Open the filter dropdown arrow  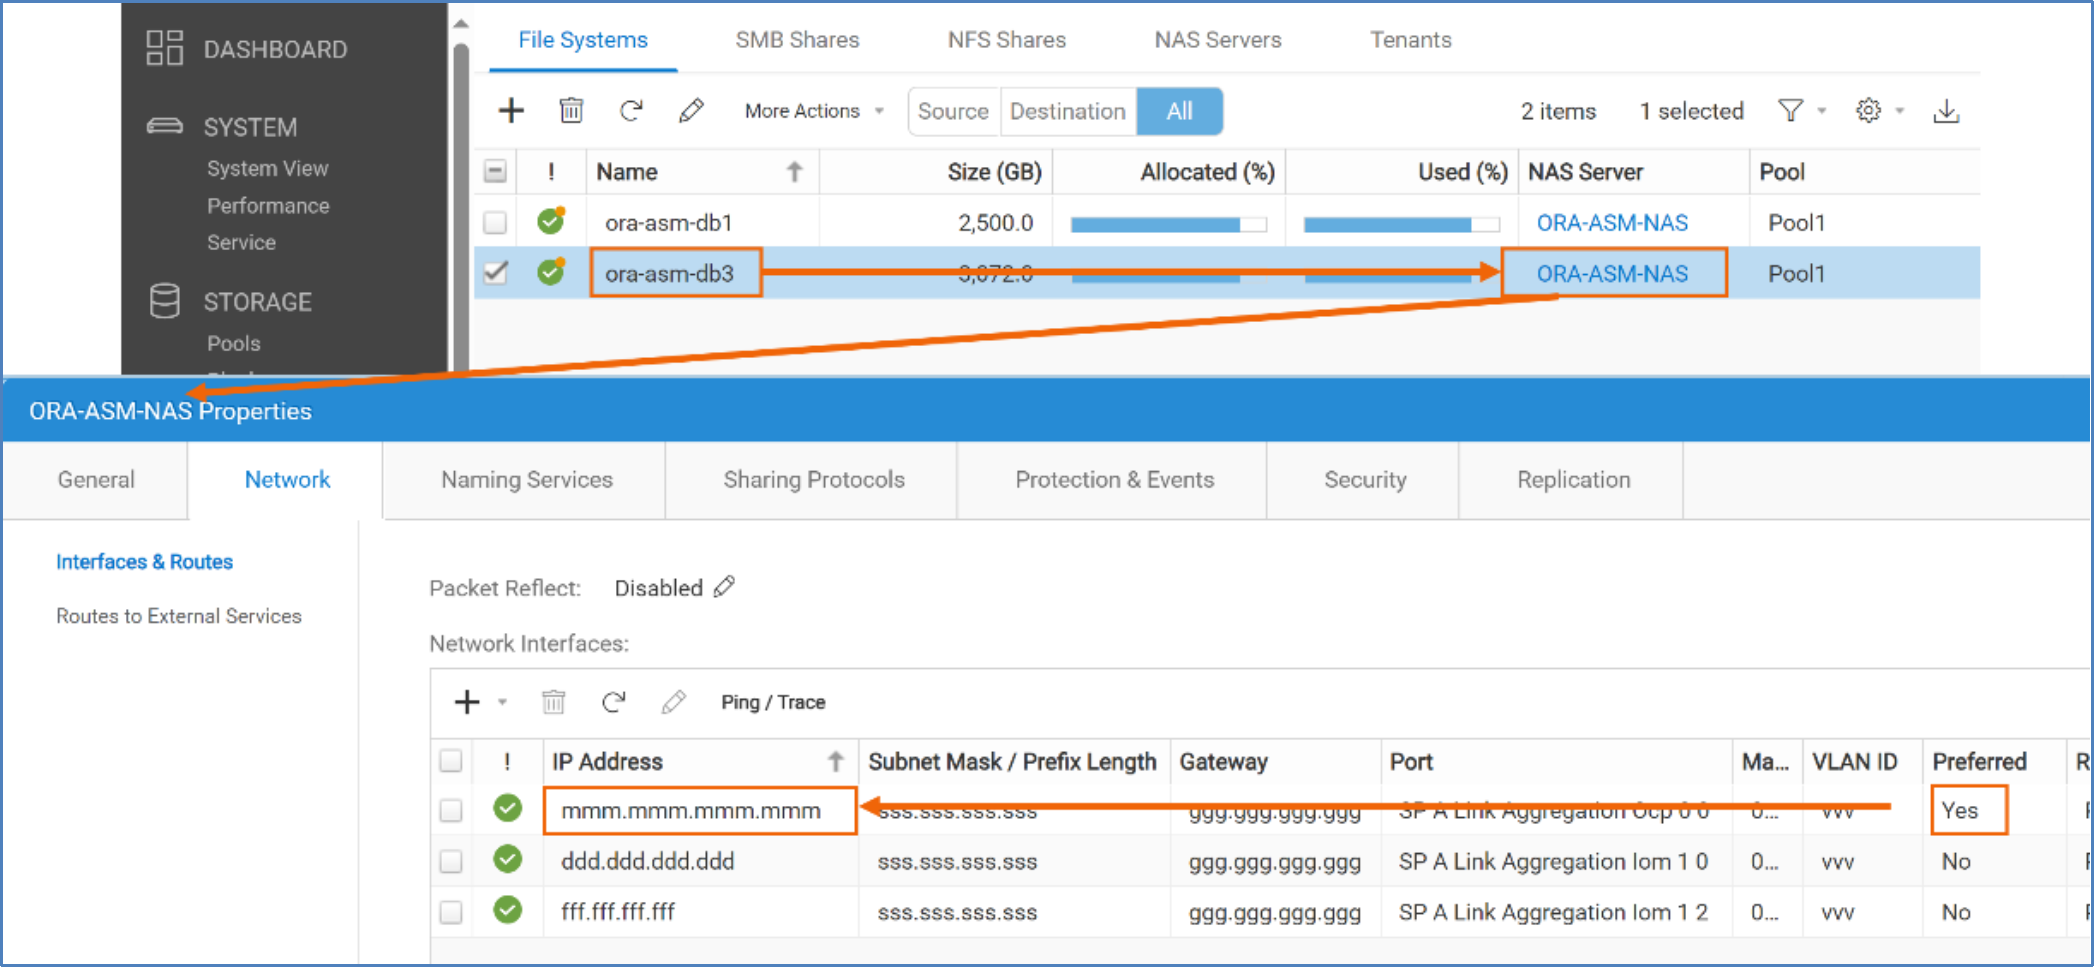click(x=1822, y=111)
